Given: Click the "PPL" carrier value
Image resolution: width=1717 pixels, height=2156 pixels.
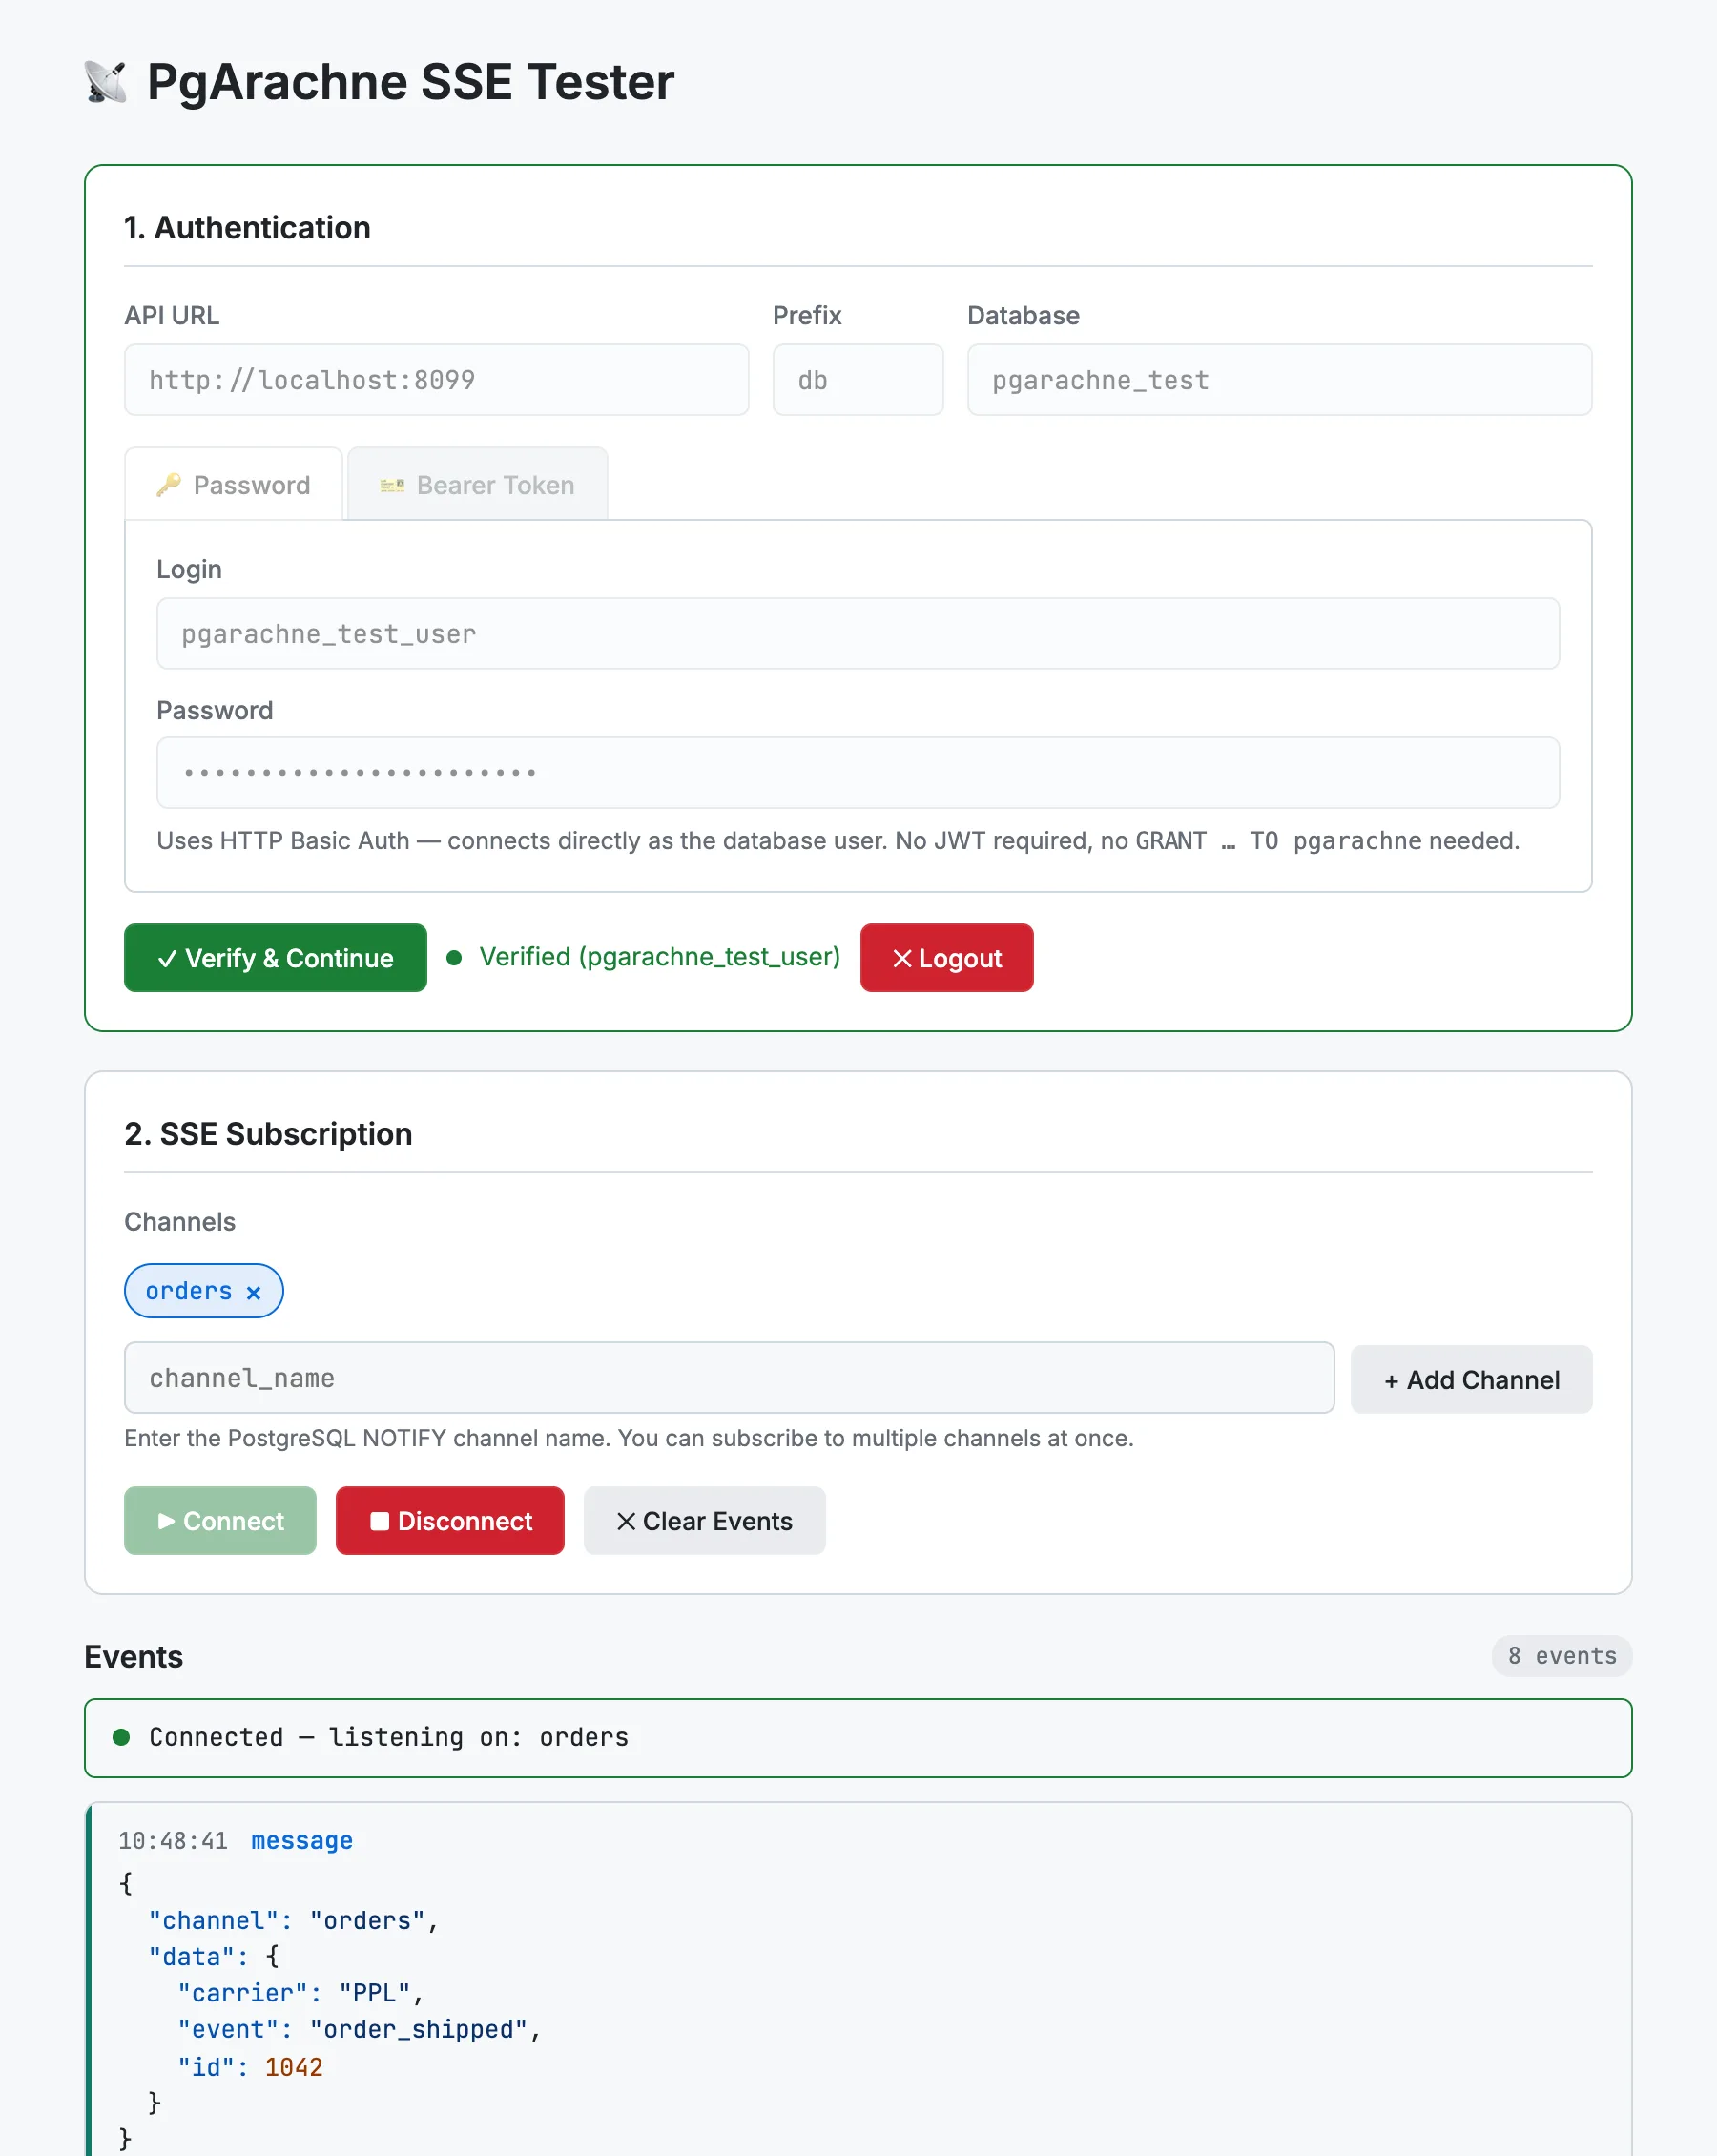Looking at the screenshot, I should (375, 1994).
